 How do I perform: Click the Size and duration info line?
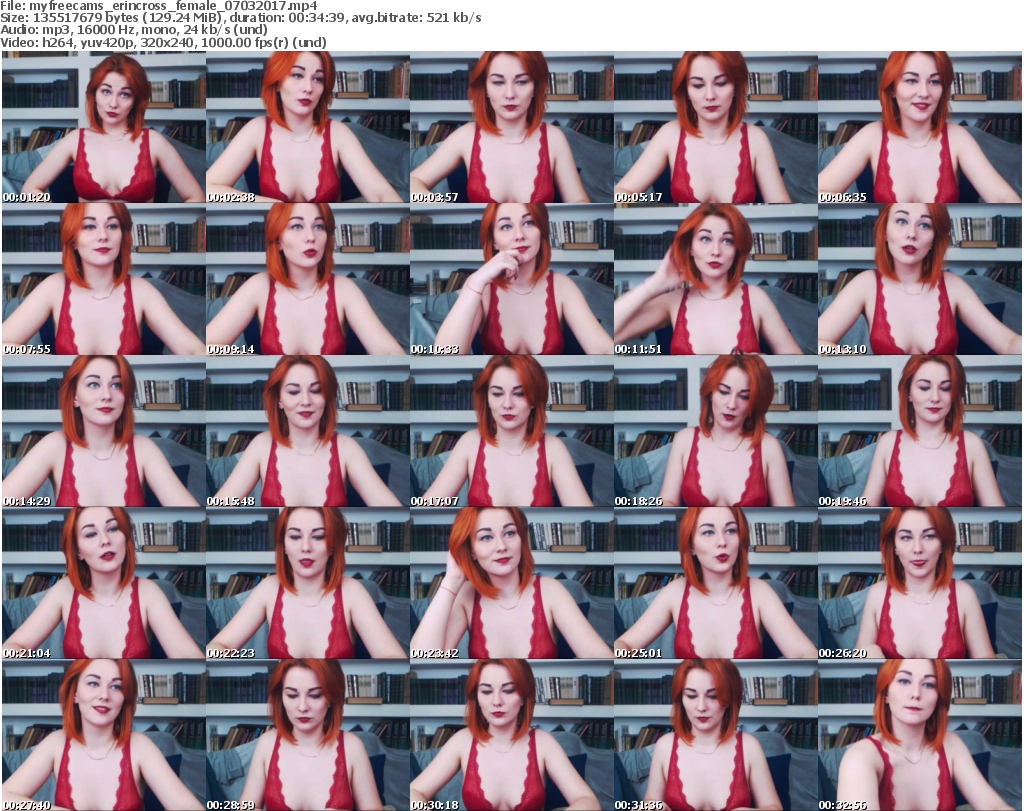(x=241, y=18)
